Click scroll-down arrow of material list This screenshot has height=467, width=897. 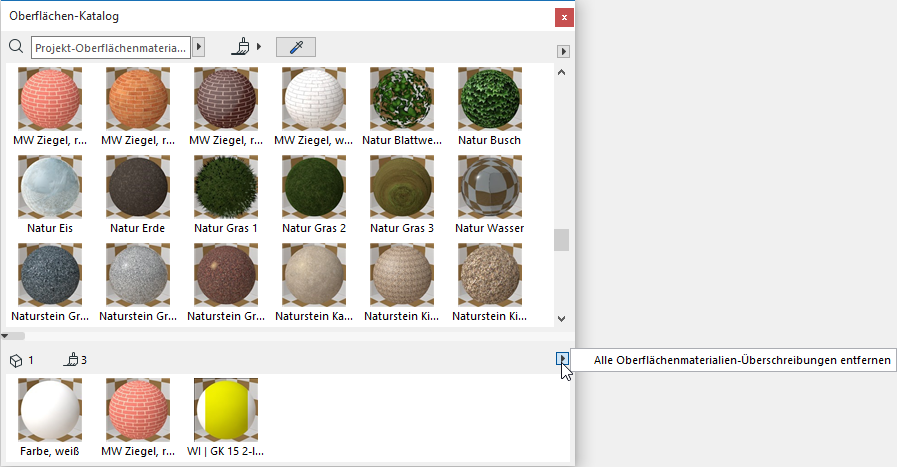click(x=561, y=316)
